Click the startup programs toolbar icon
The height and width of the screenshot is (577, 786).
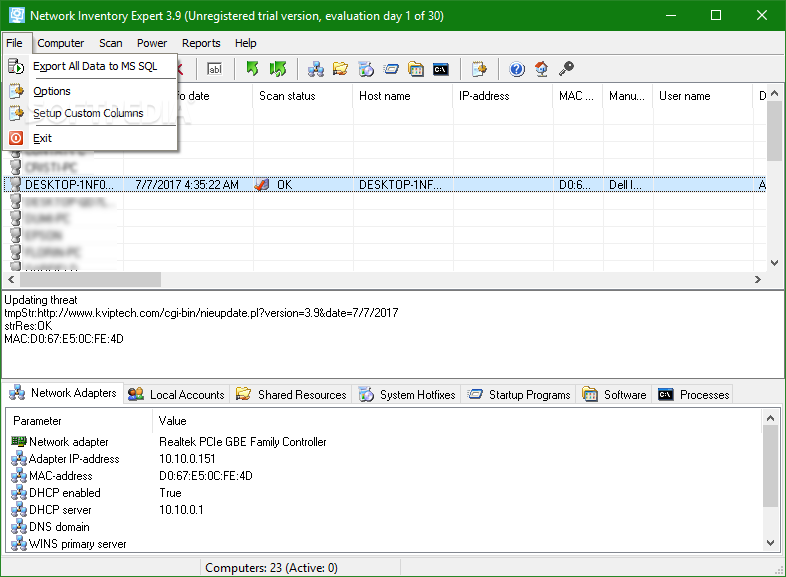point(391,69)
